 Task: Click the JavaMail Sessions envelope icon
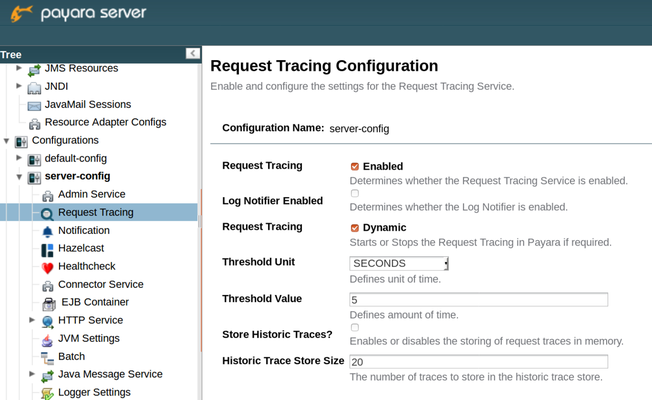(x=34, y=105)
